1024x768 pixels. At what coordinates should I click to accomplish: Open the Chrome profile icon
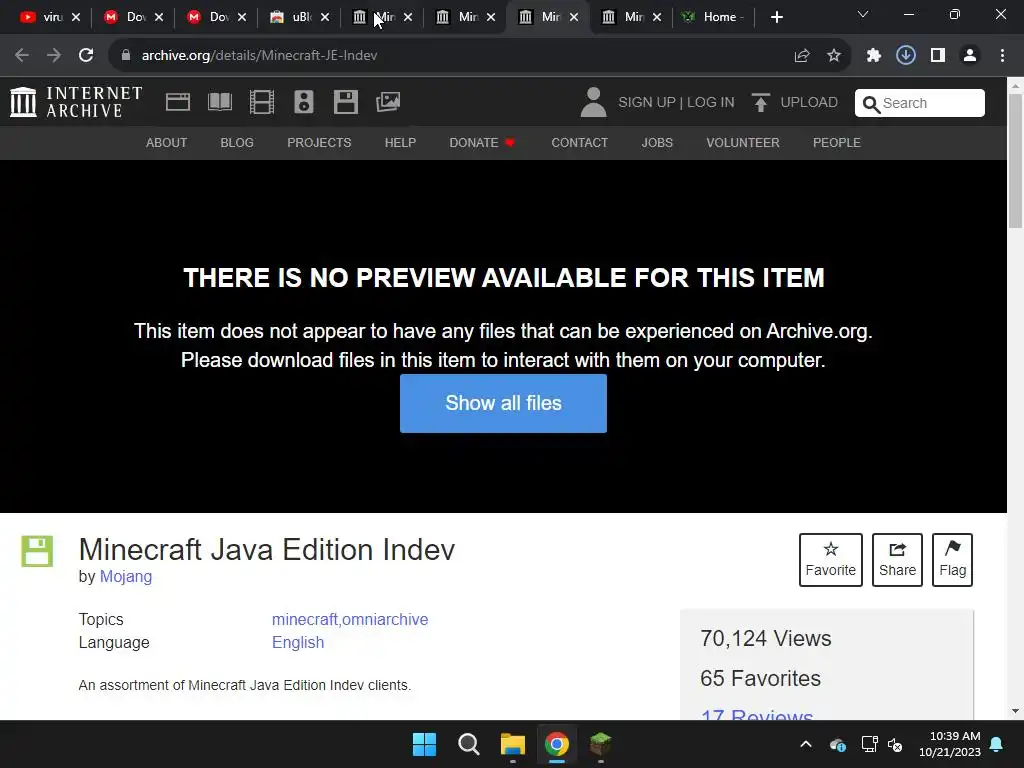pos(970,56)
